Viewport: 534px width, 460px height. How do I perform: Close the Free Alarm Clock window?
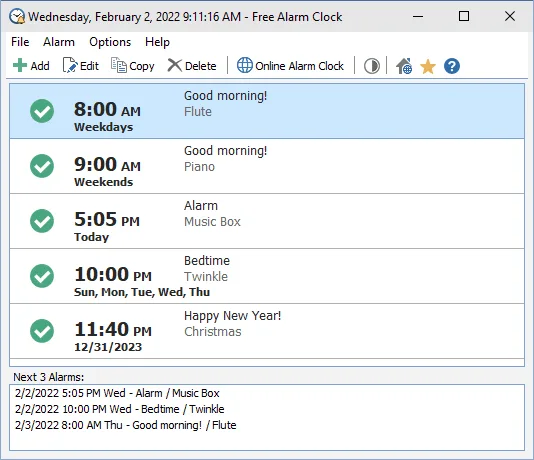coord(510,16)
